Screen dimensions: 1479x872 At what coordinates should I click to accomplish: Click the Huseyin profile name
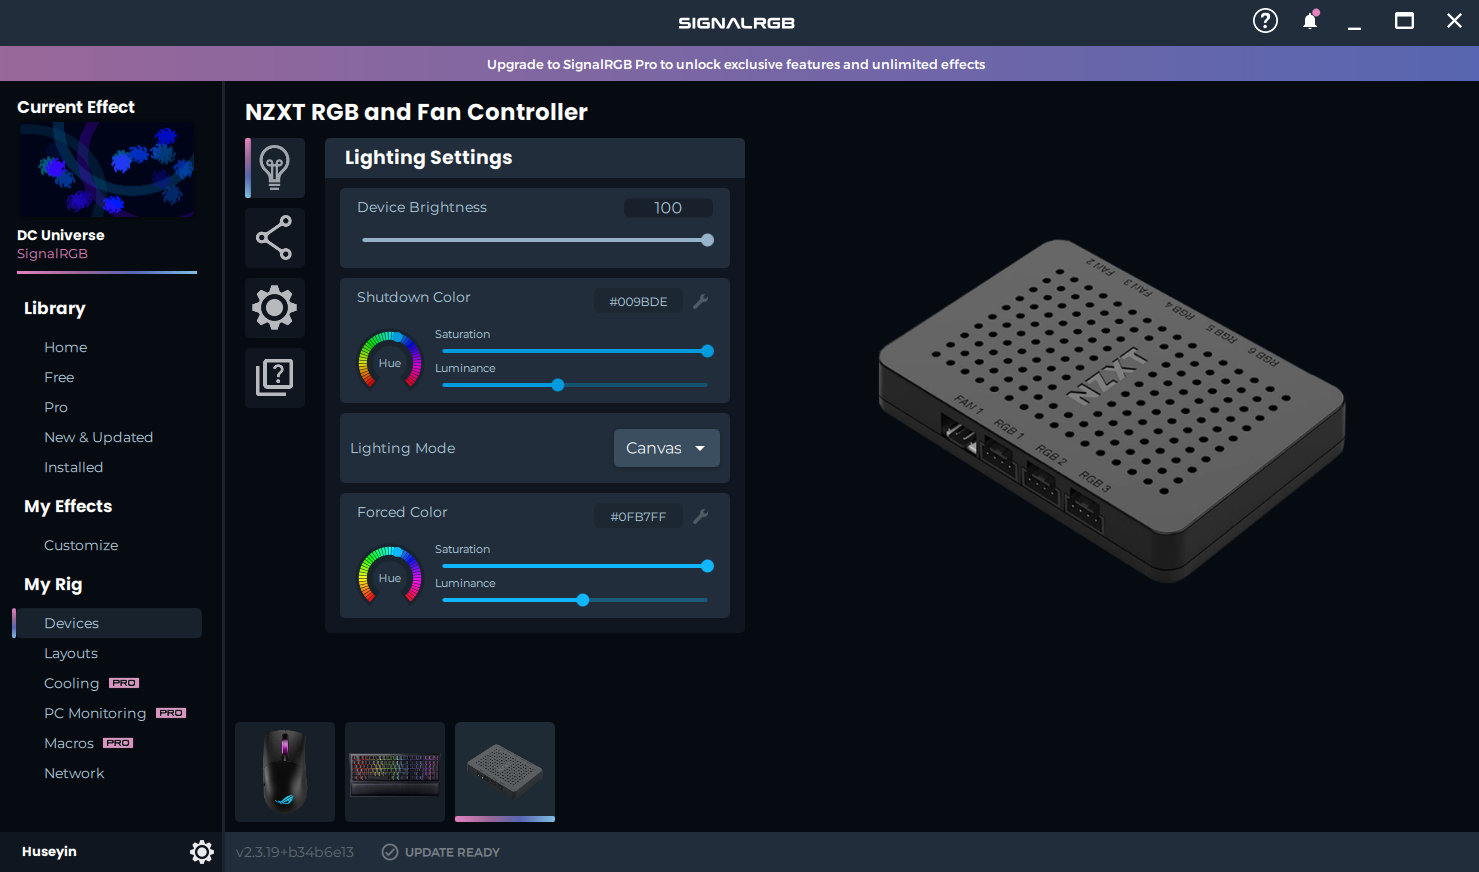[49, 852]
